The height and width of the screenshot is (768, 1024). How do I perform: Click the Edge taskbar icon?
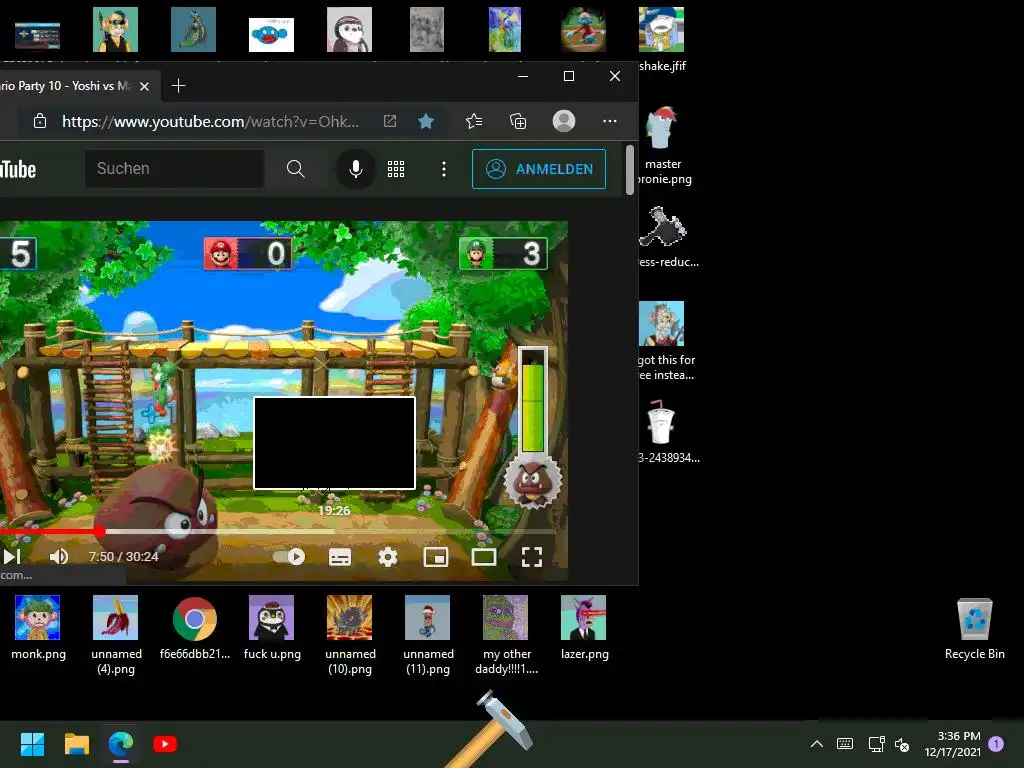pos(121,744)
